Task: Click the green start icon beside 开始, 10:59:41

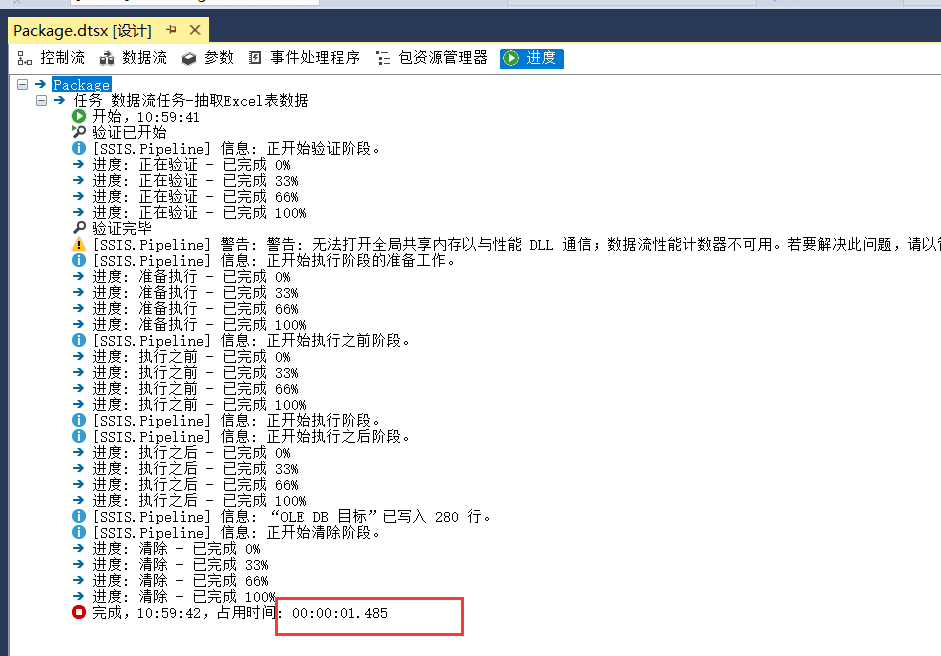Action: click(79, 116)
